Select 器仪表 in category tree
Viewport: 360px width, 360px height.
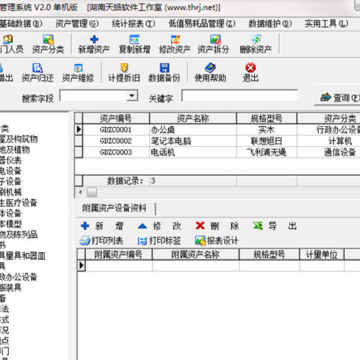(11, 160)
